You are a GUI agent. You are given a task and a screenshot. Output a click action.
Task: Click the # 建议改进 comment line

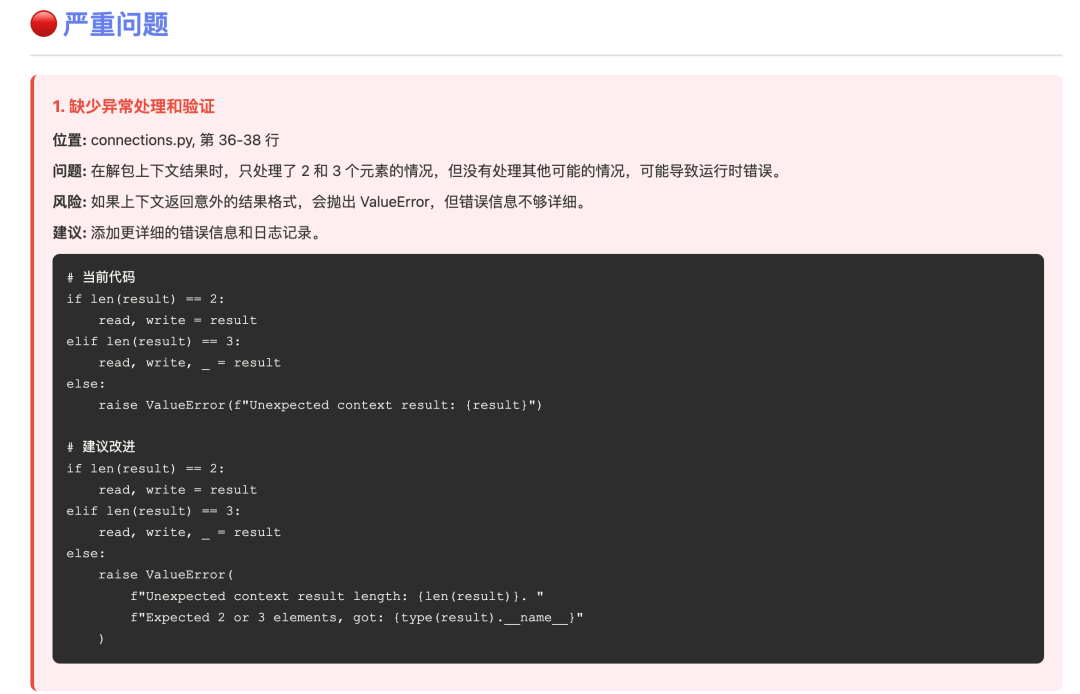(x=101, y=447)
